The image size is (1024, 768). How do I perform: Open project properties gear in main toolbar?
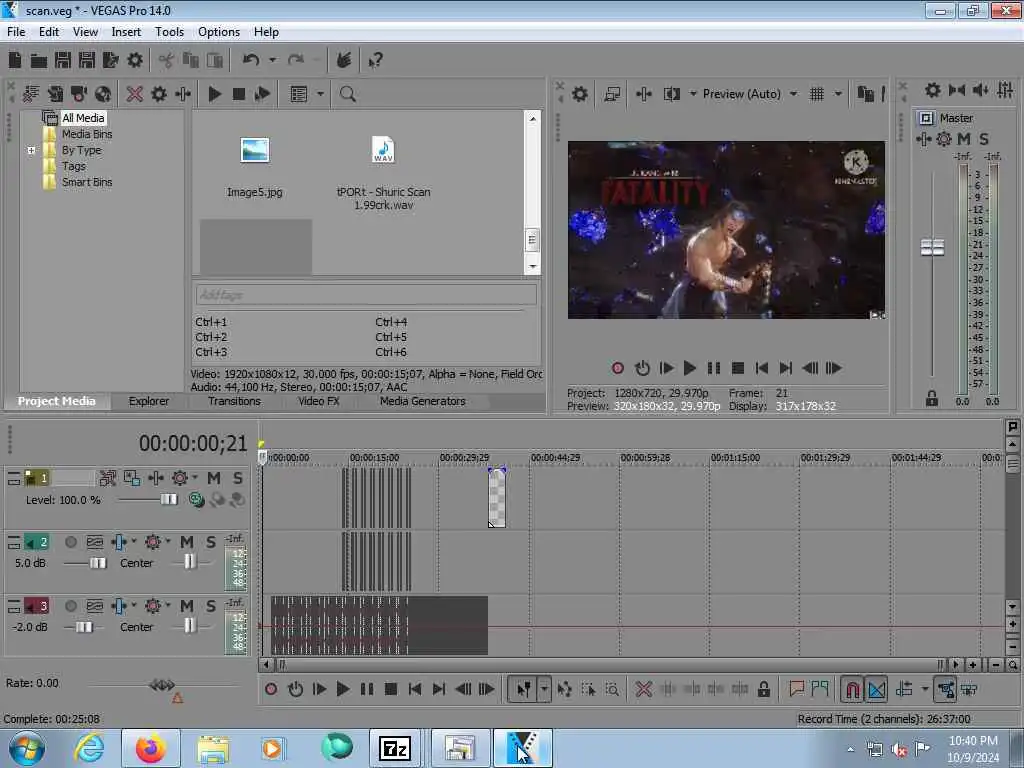click(135, 60)
